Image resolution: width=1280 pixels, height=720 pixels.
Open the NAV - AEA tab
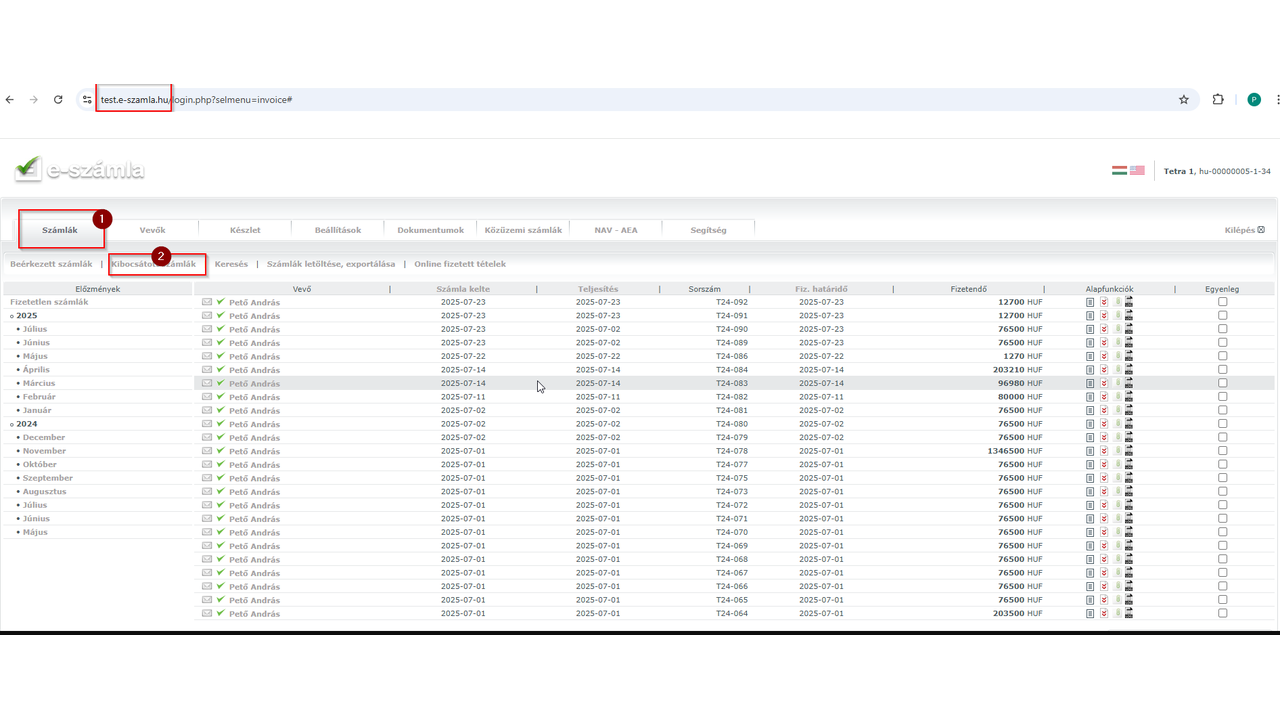615,230
